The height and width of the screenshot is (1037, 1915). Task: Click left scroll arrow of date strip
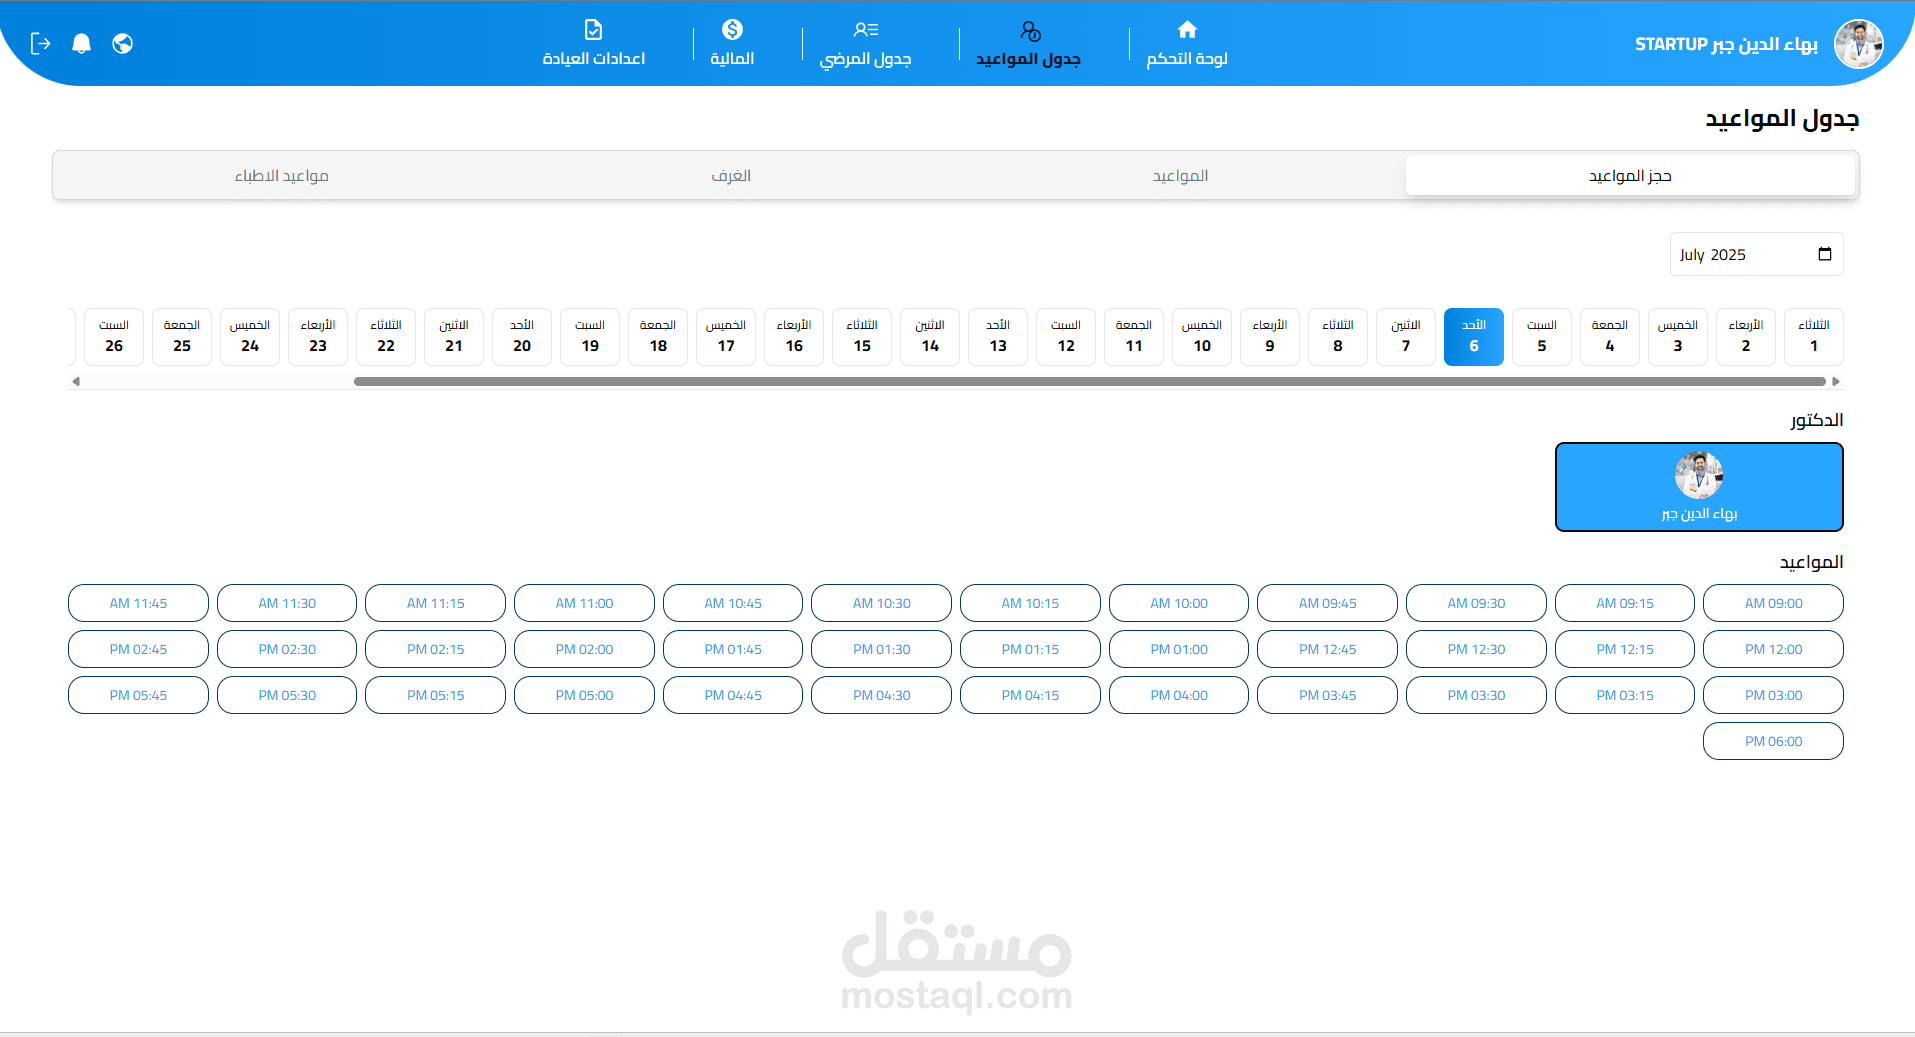76,381
